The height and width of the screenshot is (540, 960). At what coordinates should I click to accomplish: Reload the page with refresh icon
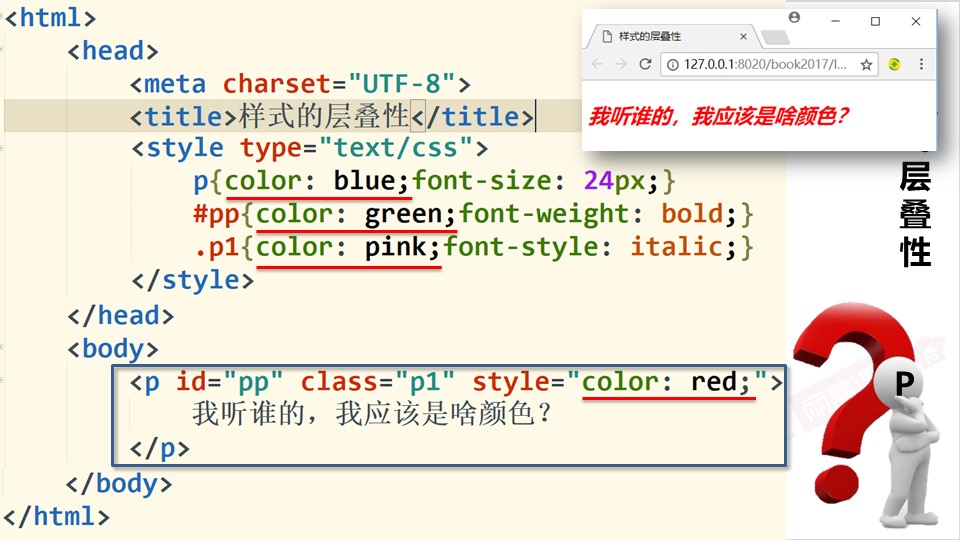click(645, 64)
